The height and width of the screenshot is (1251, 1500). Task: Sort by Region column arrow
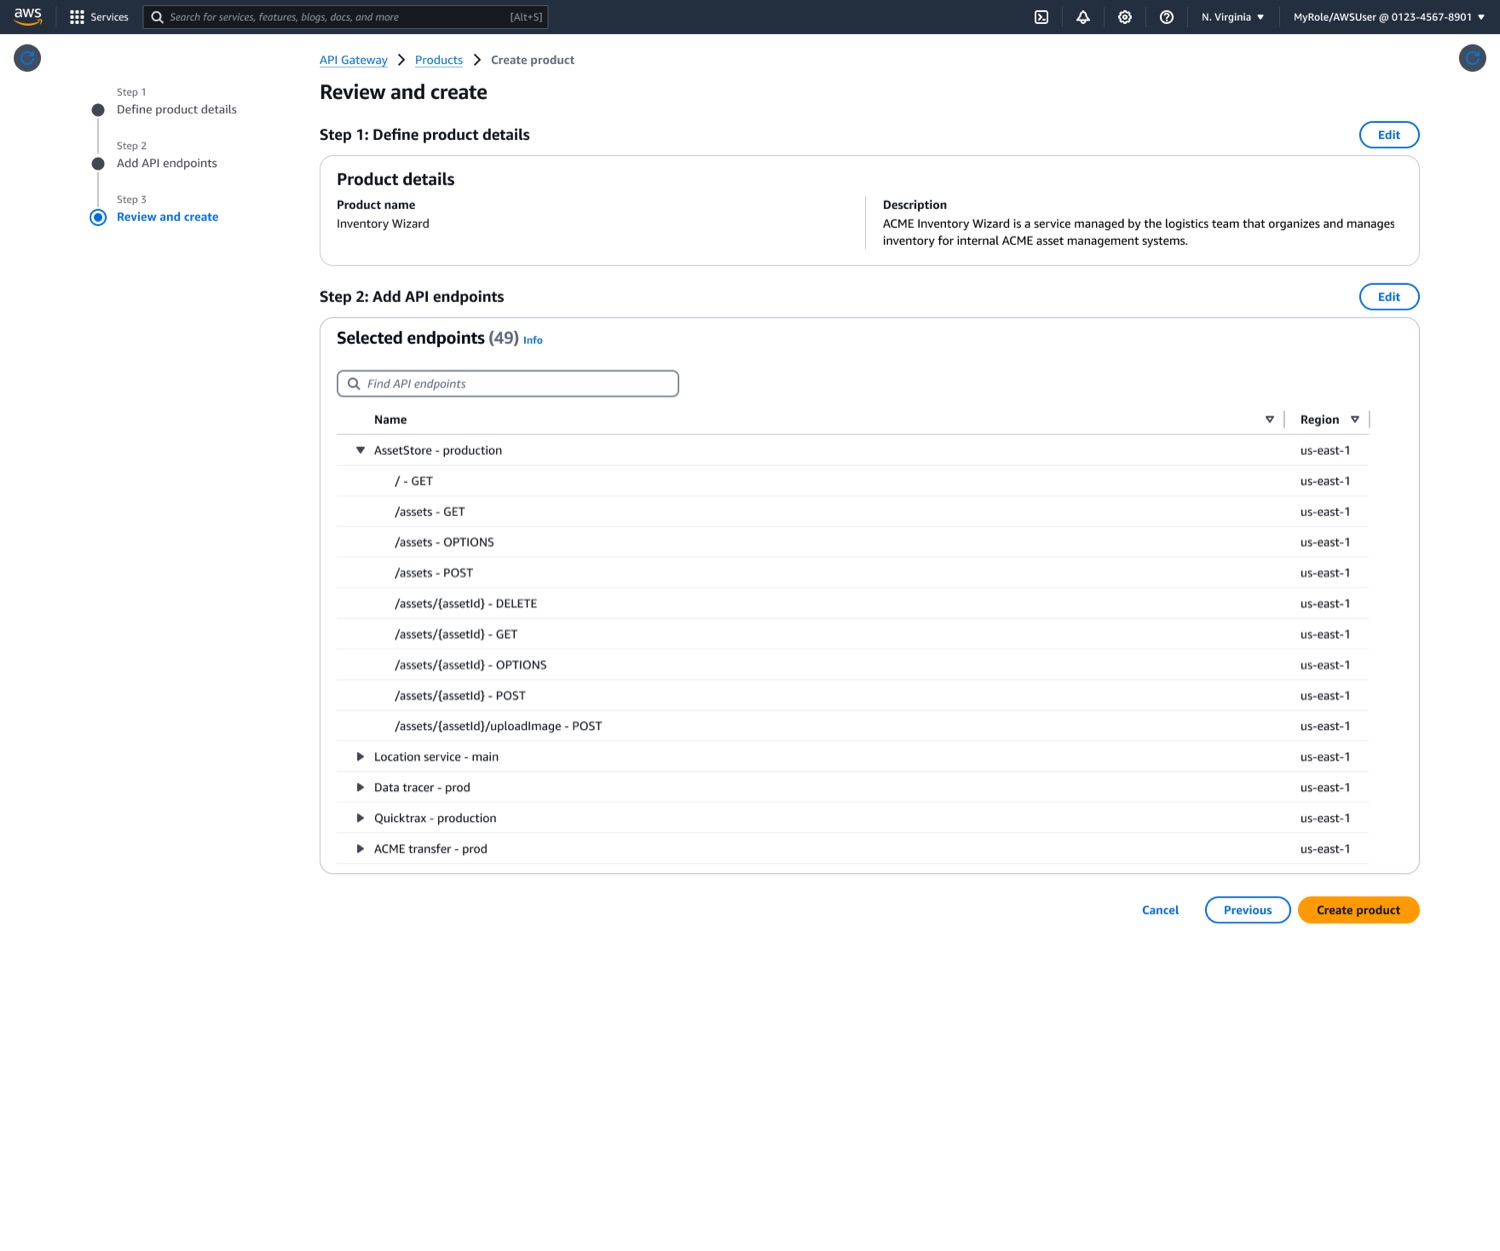tap(1355, 420)
